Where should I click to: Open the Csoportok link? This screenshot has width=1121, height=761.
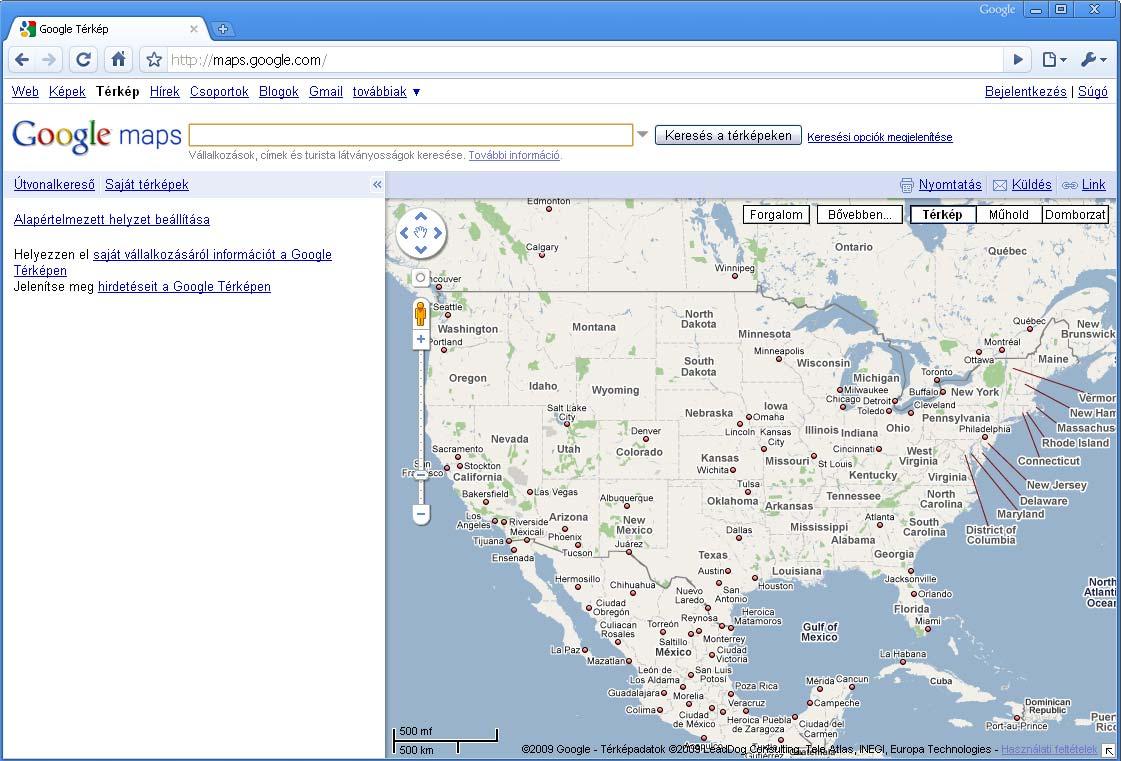pos(219,92)
